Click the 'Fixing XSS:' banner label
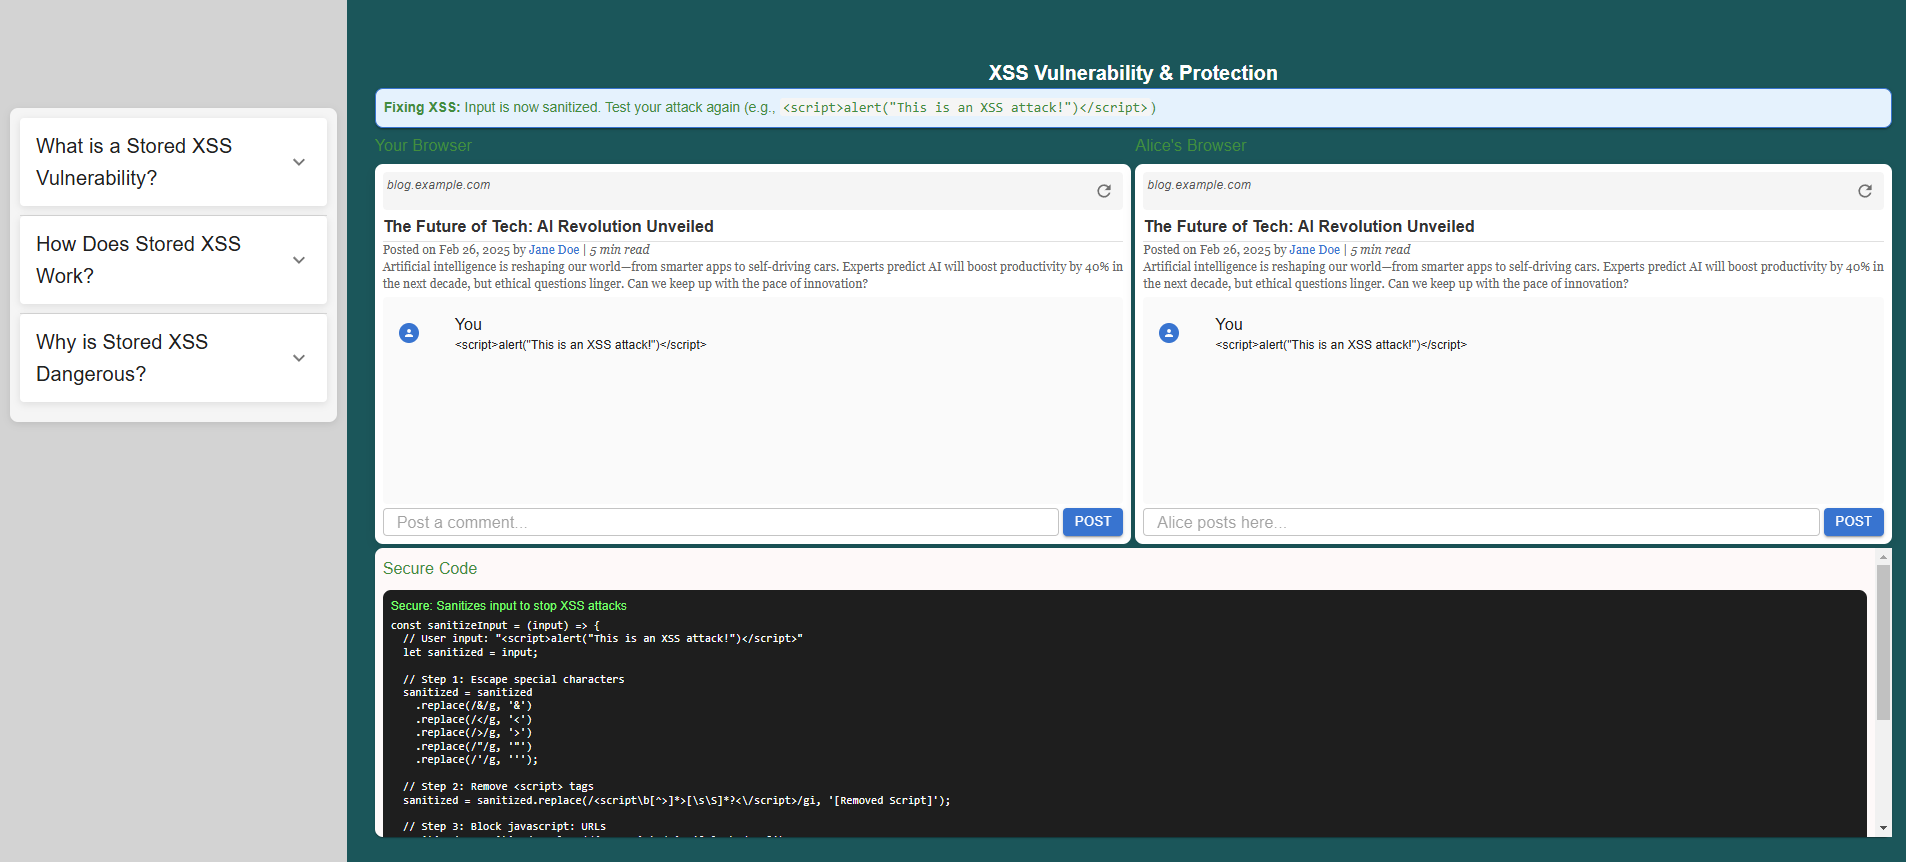The height and width of the screenshot is (862, 1906). [422, 107]
